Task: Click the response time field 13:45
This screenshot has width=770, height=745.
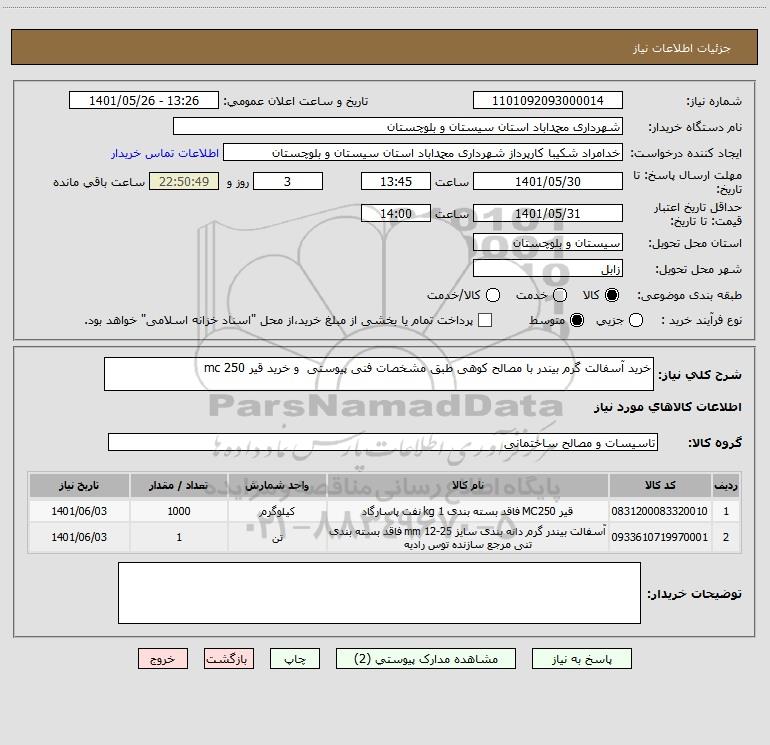Action: [396, 181]
